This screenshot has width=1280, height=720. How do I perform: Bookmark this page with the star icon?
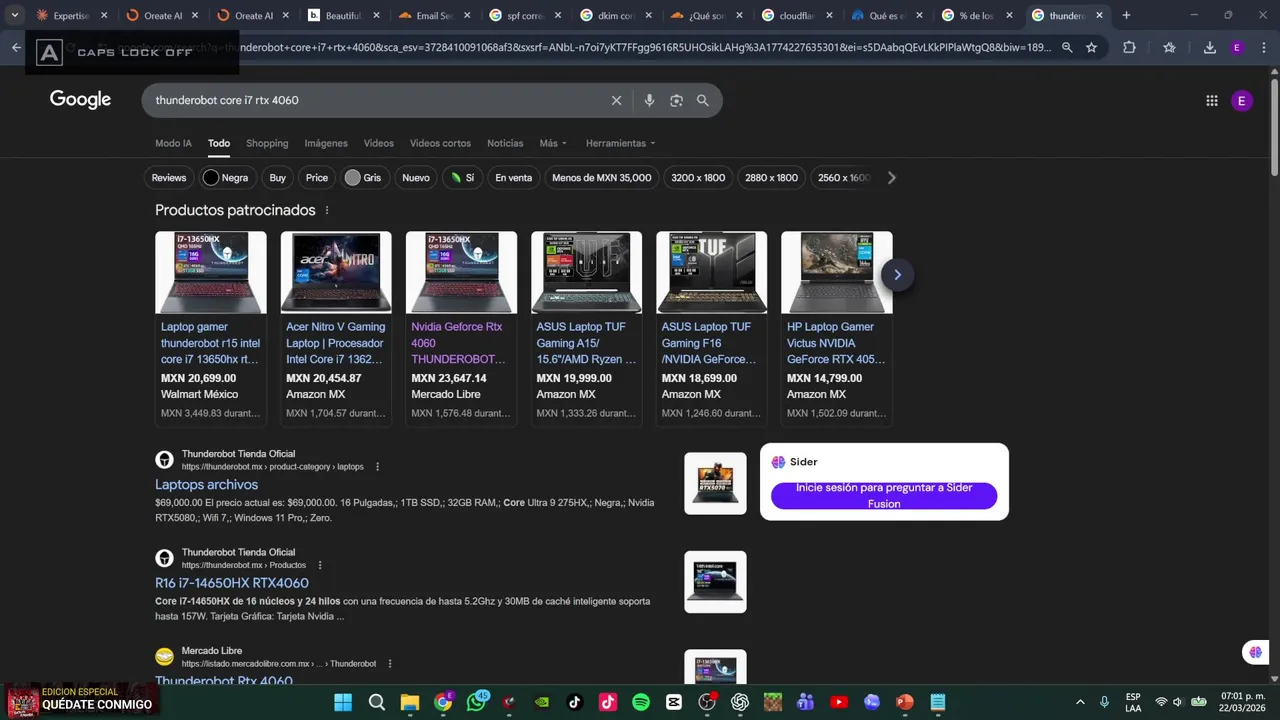coord(1091,47)
